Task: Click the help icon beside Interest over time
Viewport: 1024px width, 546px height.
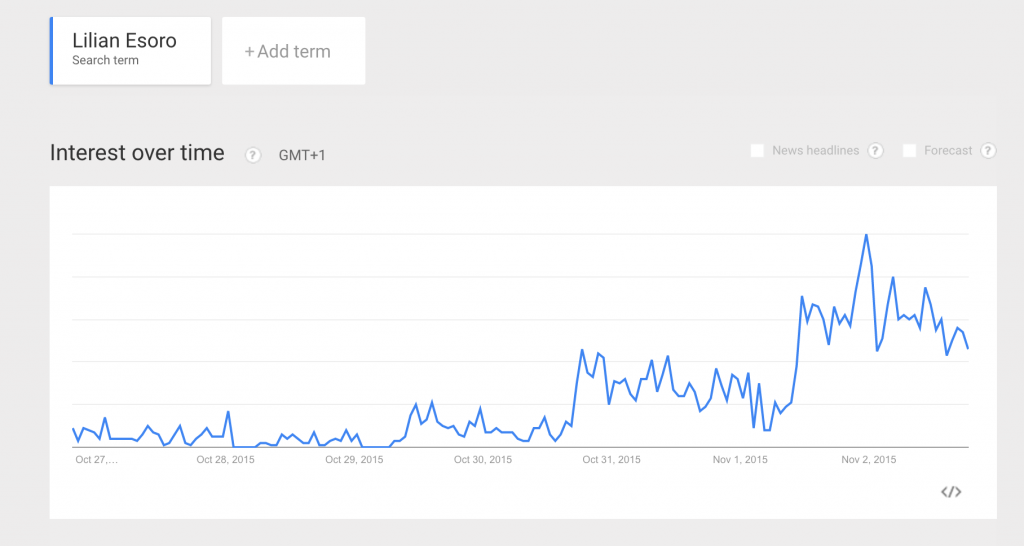Action: [x=253, y=155]
